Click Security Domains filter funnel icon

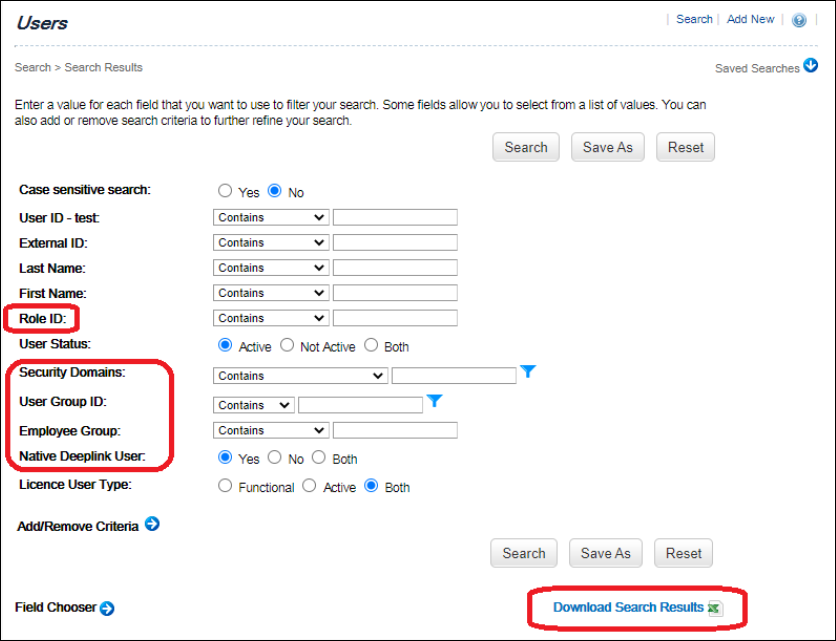(x=528, y=371)
